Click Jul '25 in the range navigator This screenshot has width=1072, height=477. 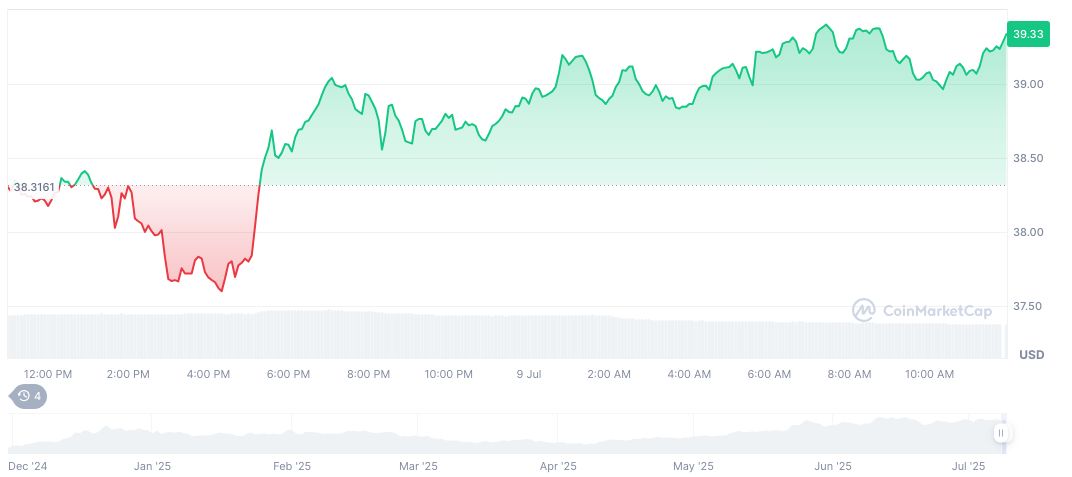pyautogui.click(x=969, y=466)
